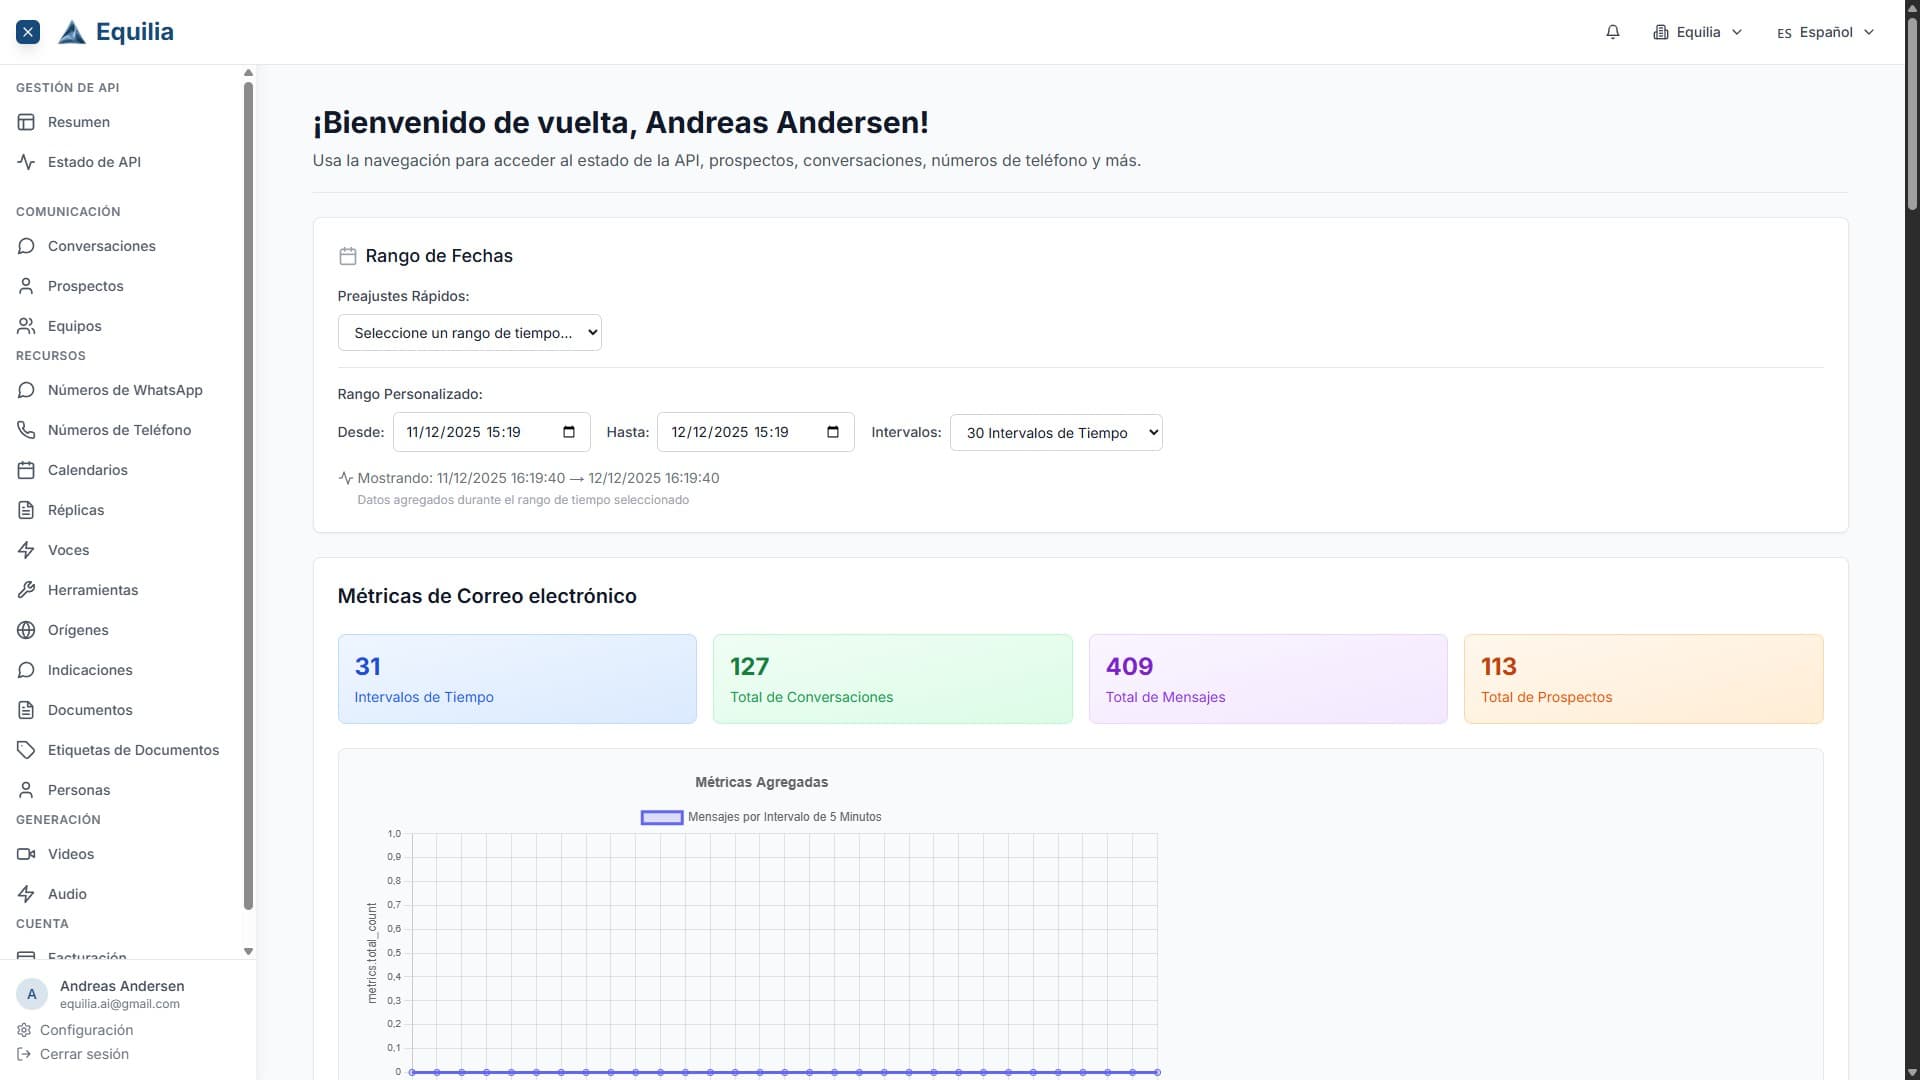The width and height of the screenshot is (1920, 1080).
Task: Toggle the sidebar with the X button
Action: click(x=28, y=31)
